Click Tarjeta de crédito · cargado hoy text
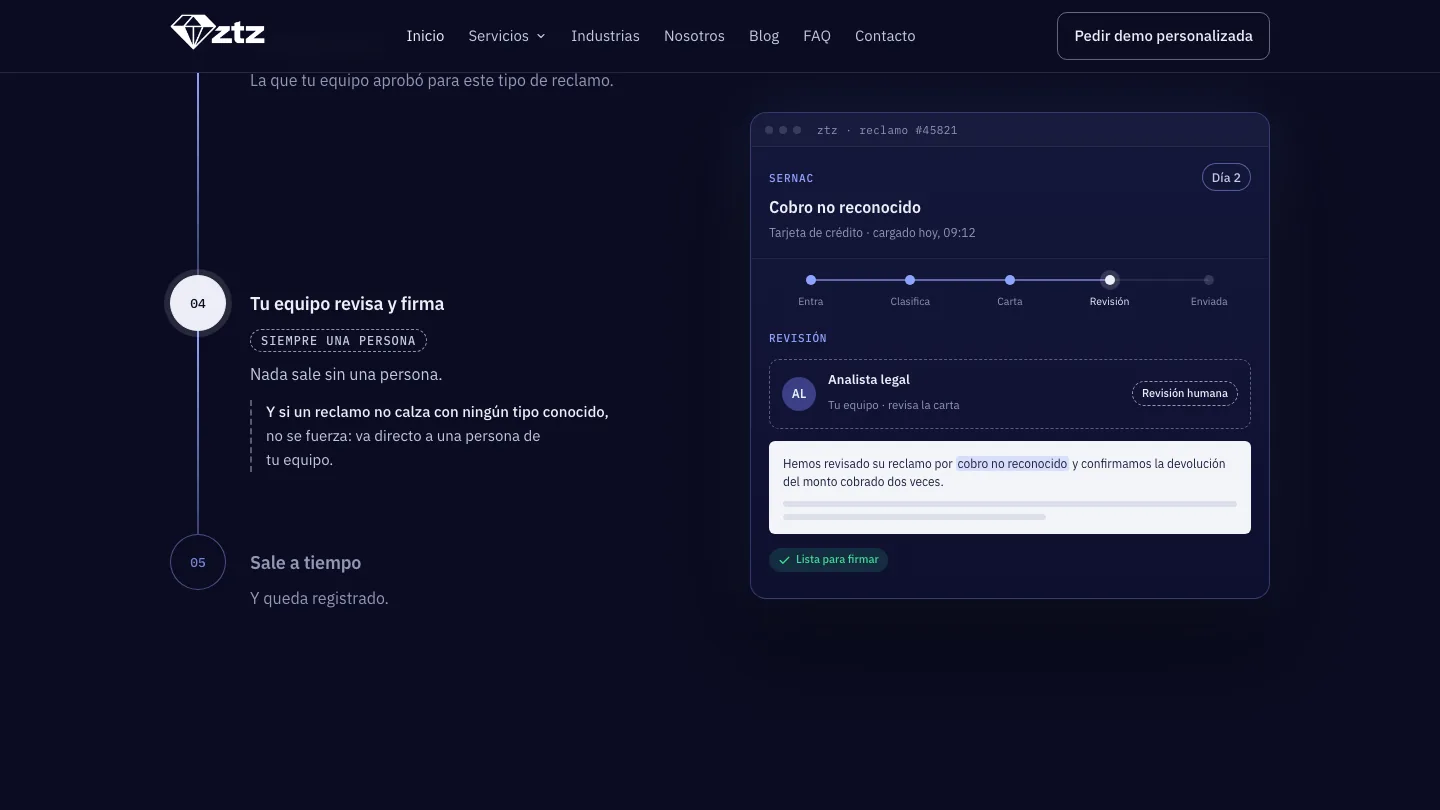 click(x=872, y=233)
